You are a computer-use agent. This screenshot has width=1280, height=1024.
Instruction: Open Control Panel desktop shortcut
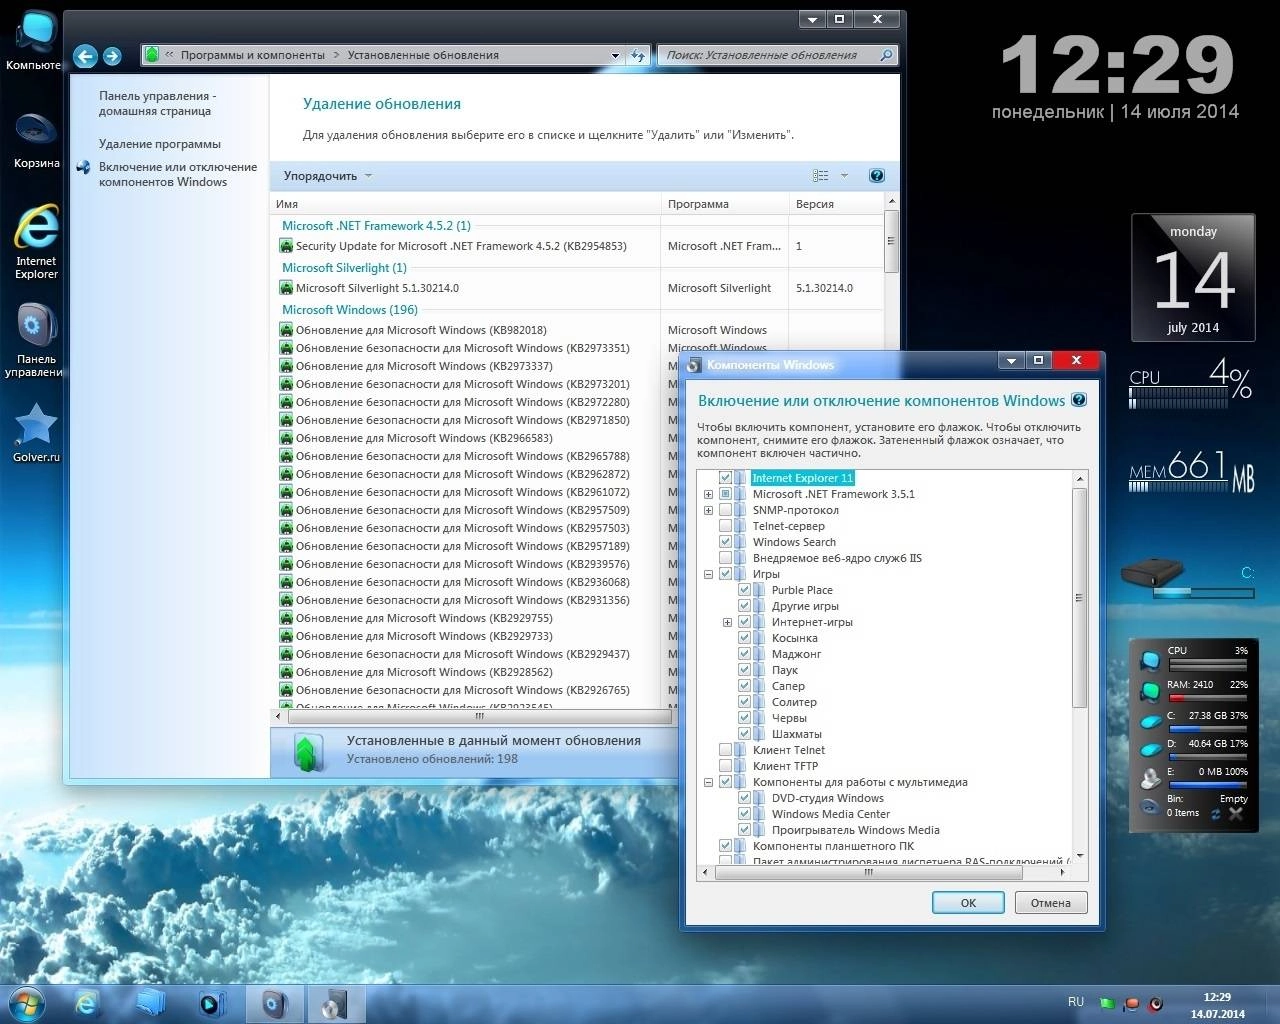point(36,340)
